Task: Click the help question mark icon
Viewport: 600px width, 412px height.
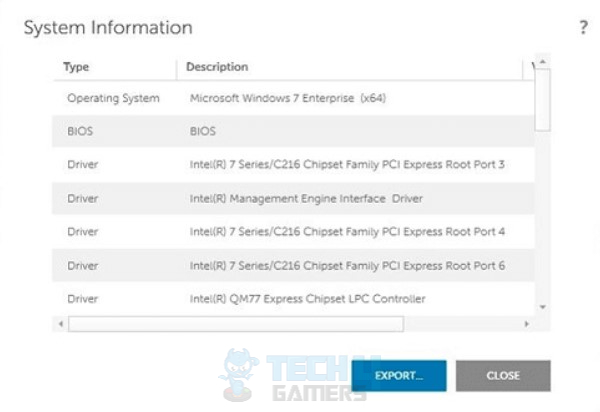Action: (x=583, y=28)
